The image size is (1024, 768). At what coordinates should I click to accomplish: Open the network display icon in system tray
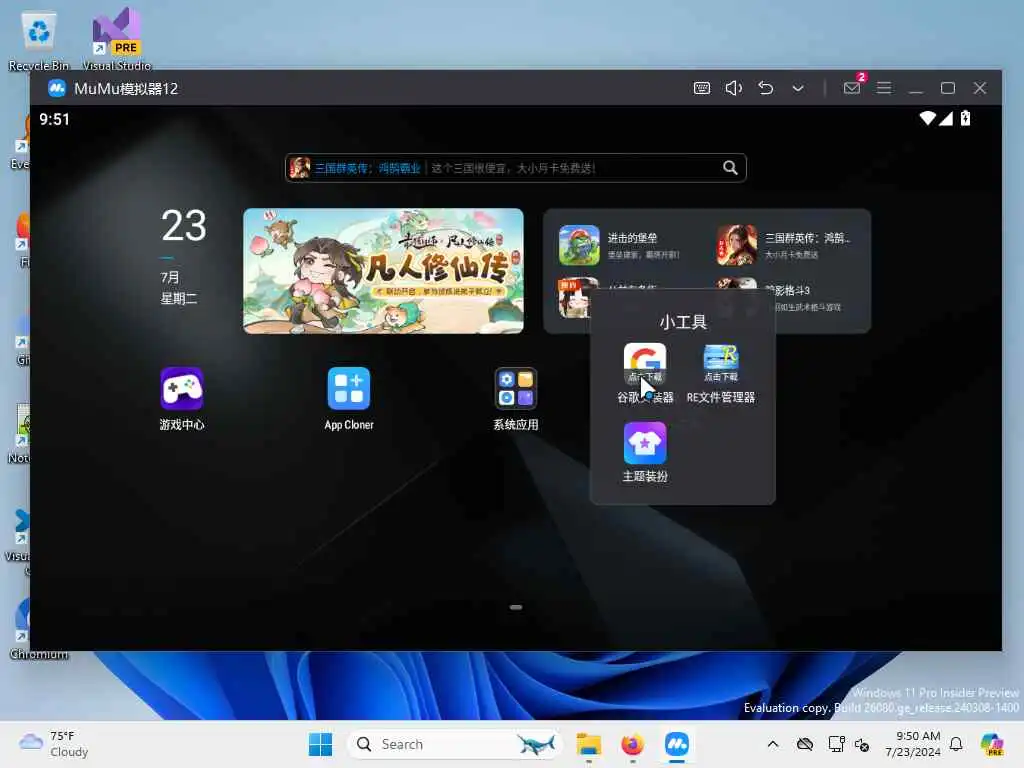click(836, 744)
